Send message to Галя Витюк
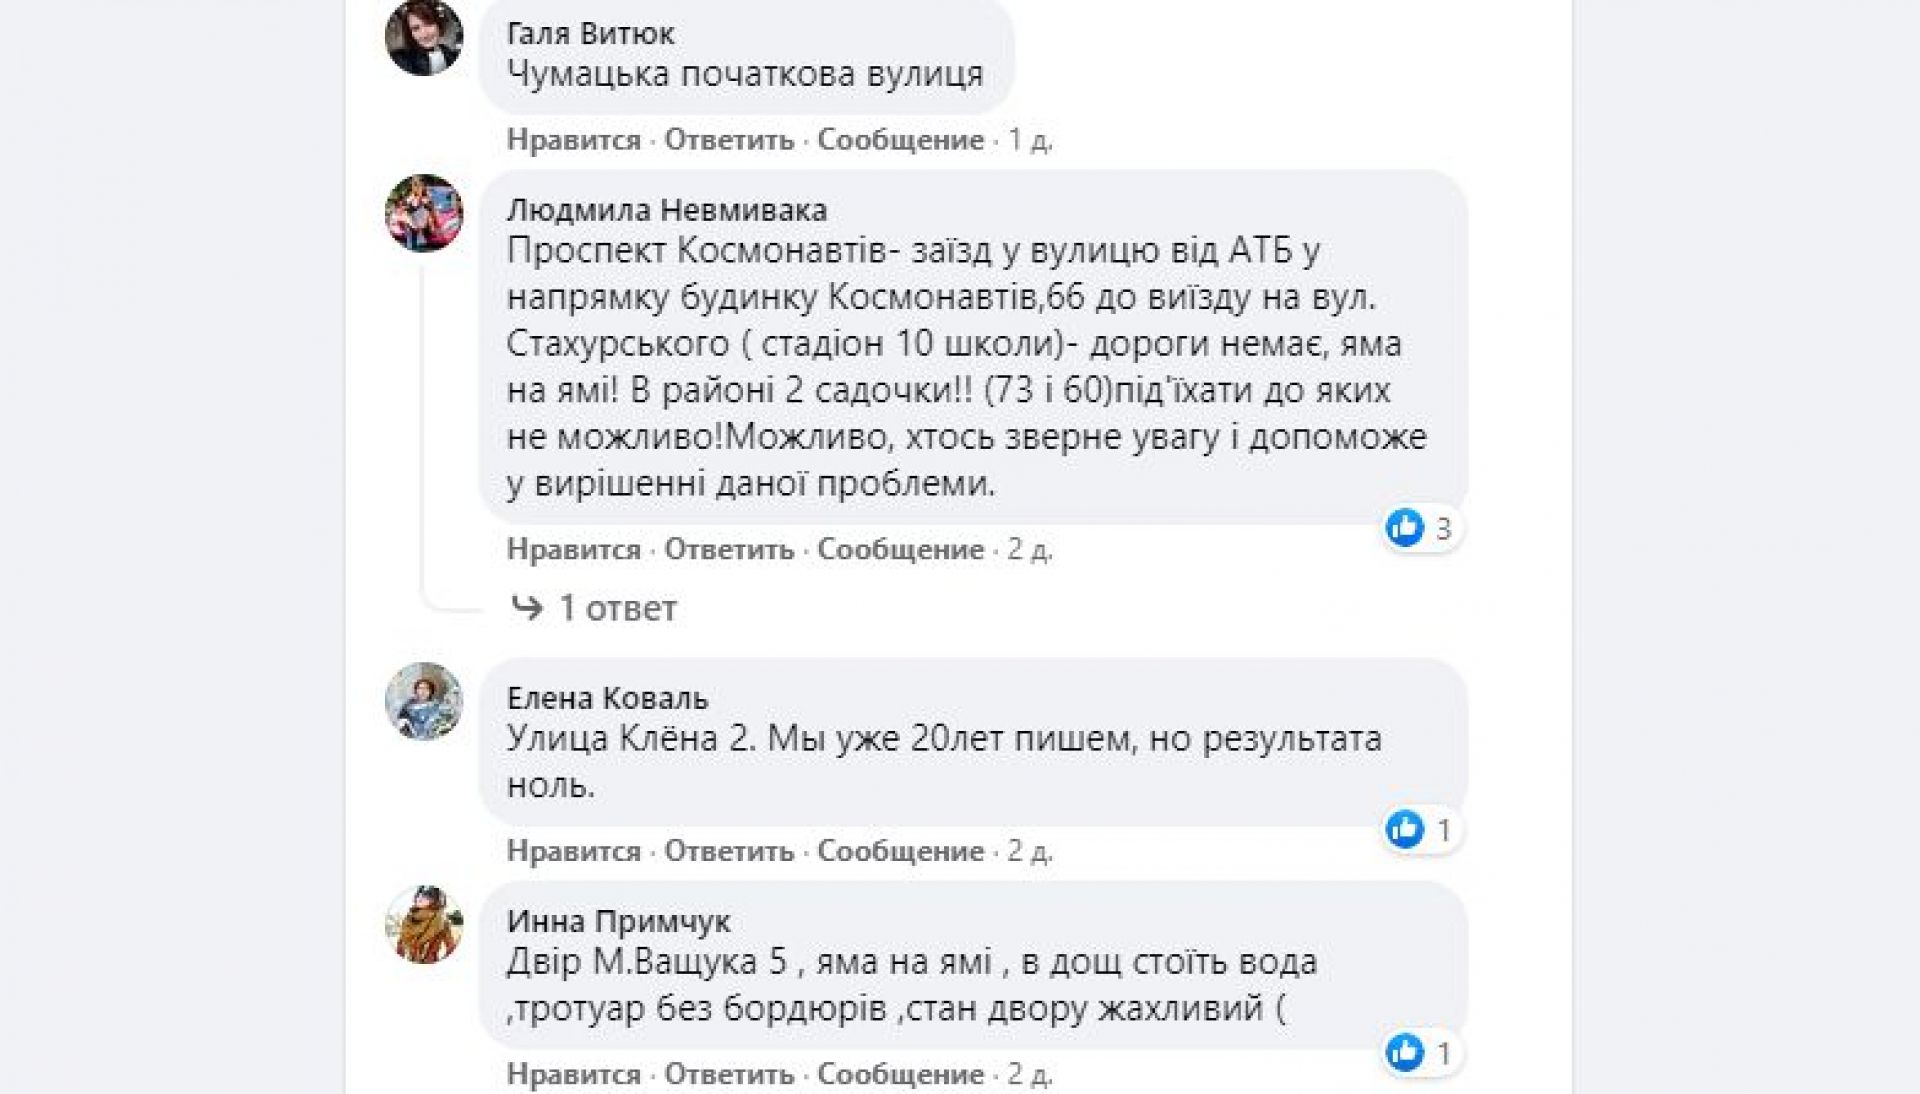Image resolution: width=1920 pixels, height=1094 pixels. point(900,140)
